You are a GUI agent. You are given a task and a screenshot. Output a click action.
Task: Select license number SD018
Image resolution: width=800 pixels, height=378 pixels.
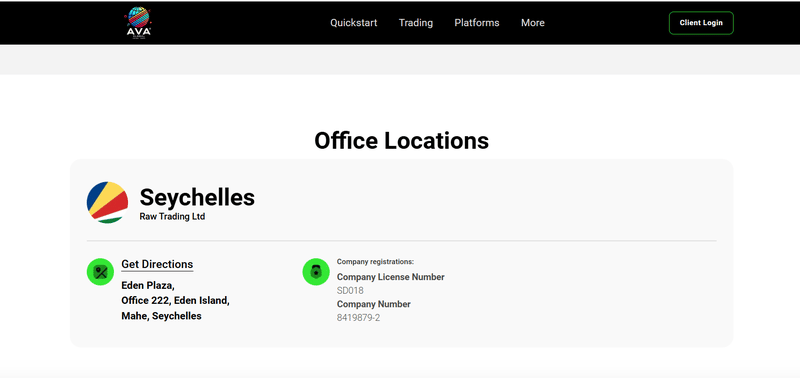(x=350, y=291)
